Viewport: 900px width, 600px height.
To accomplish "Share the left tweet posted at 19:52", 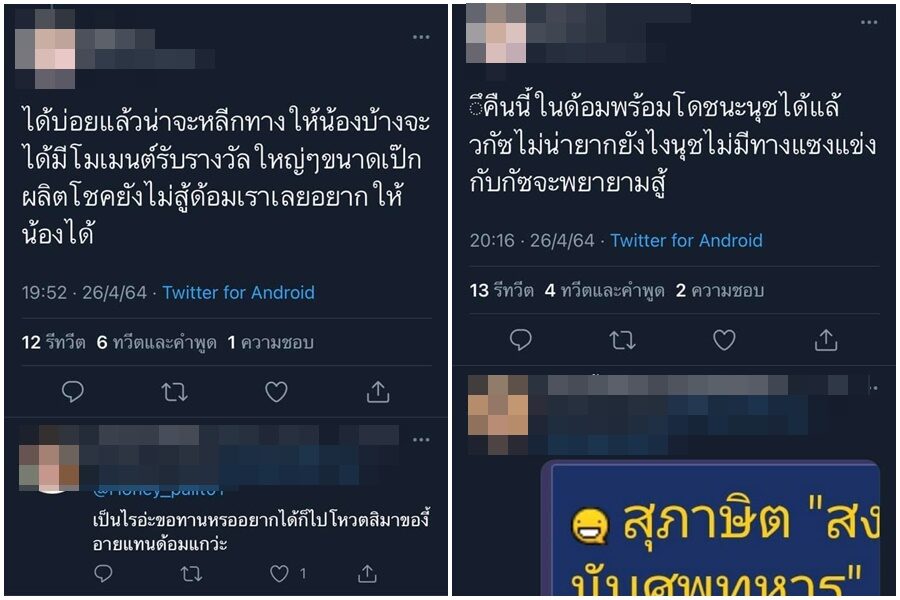I will click(378, 392).
